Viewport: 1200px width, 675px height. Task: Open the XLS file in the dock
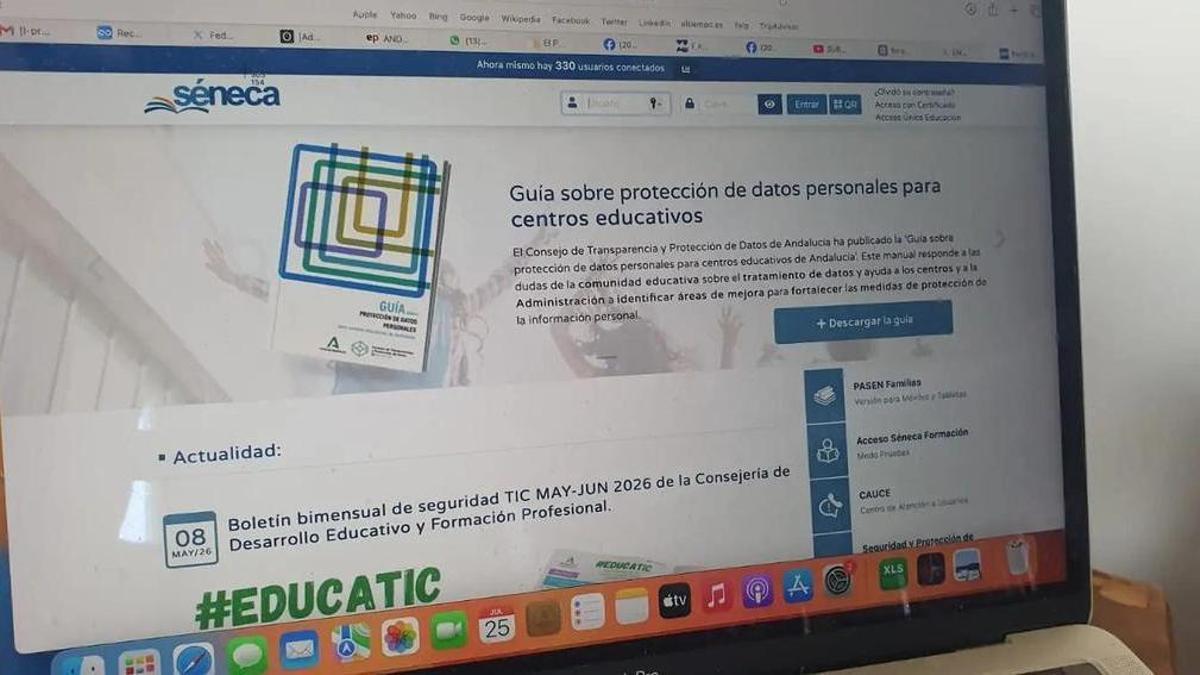[893, 574]
